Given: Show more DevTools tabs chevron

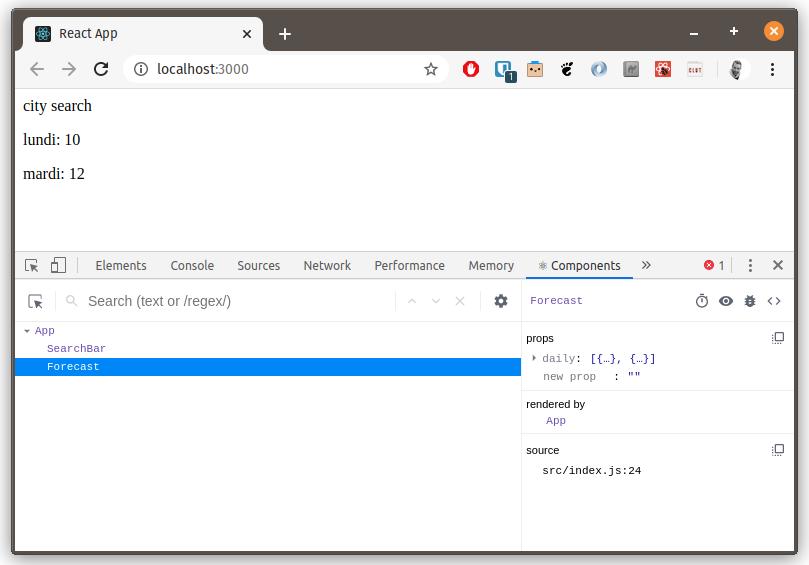Looking at the screenshot, I should click(x=646, y=265).
